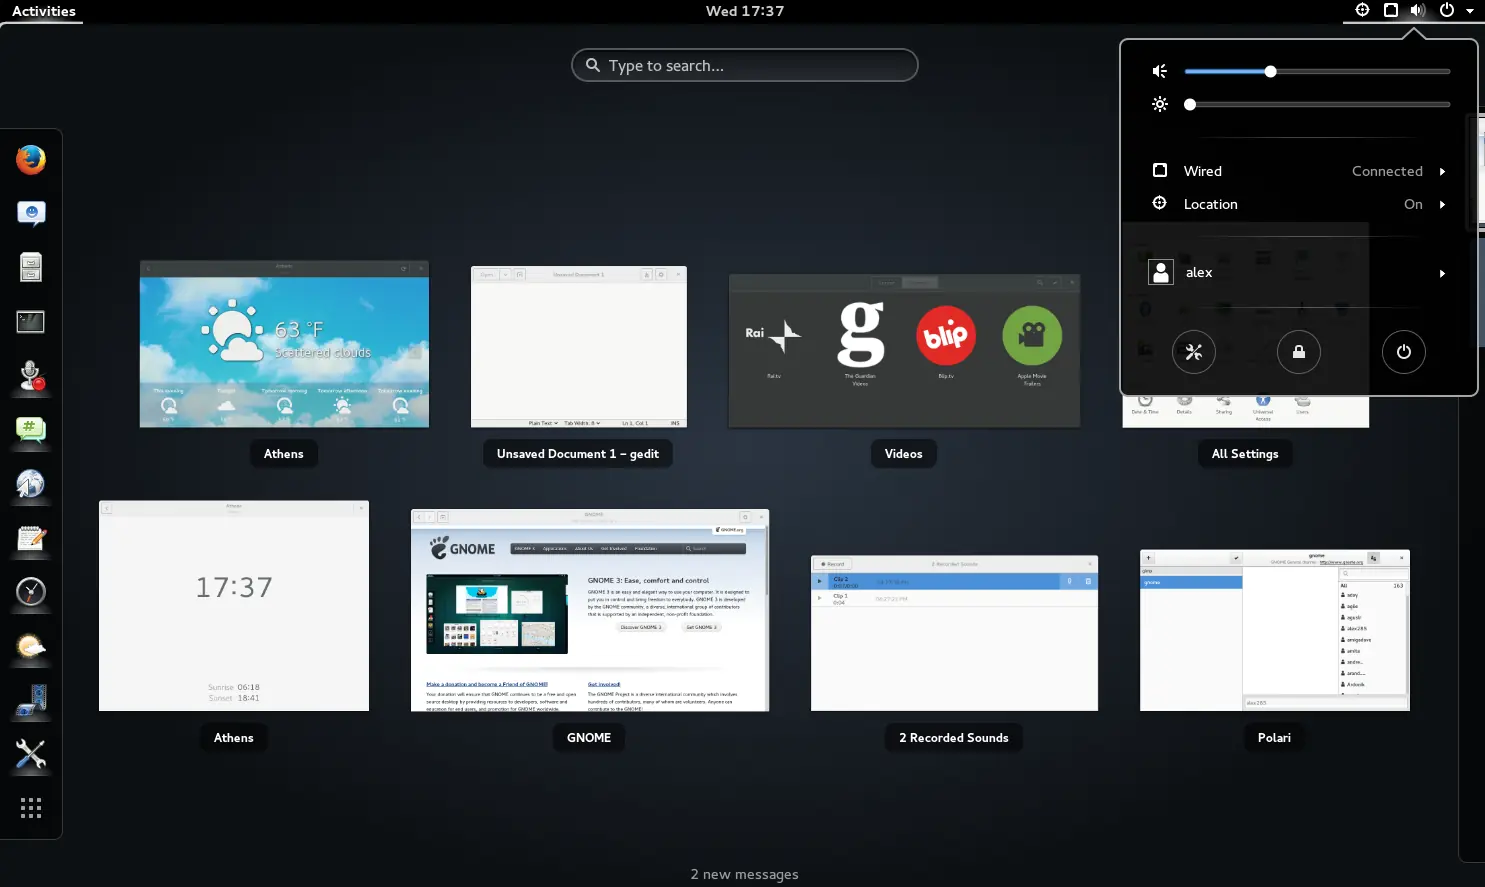Image resolution: width=1485 pixels, height=887 pixels.
Task: Expand the alex user submenu
Action: click(x=1299, y=273)
